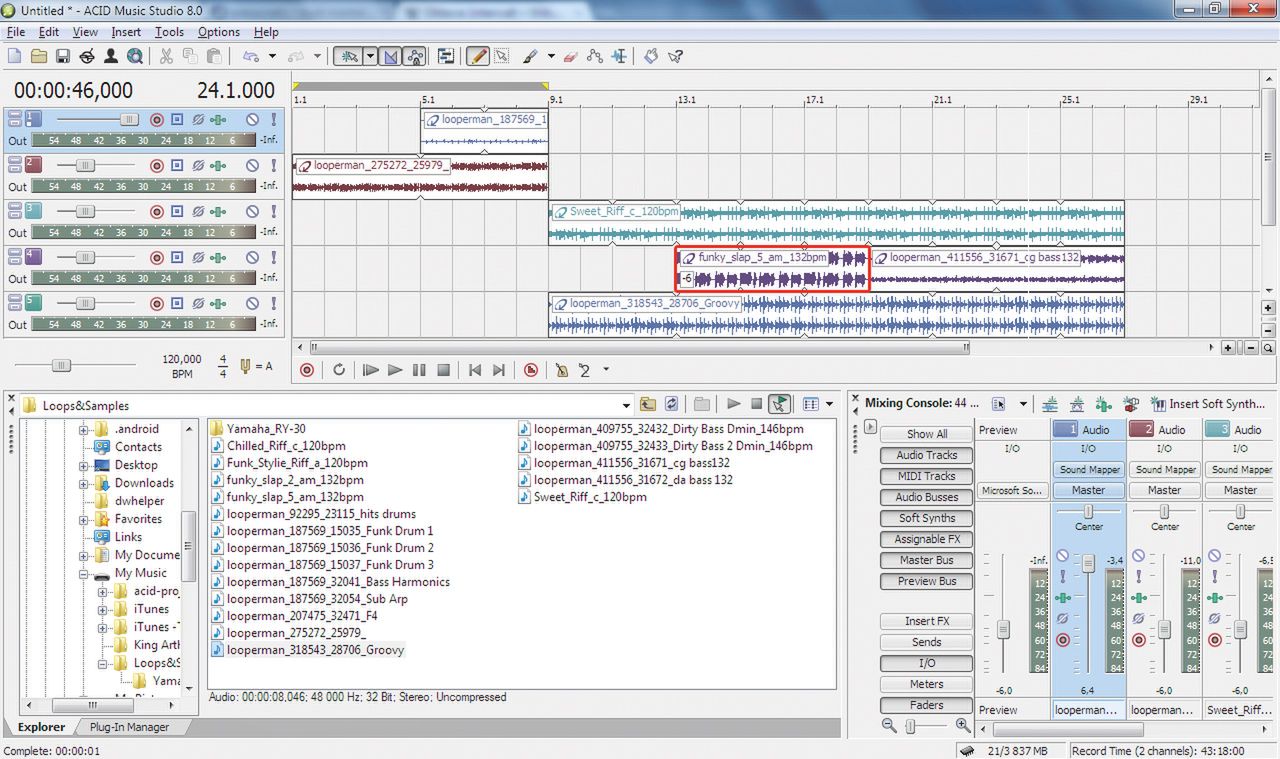Open the Undo history dropdown arrow
Image resolution: width=1280 pixels, height=759 pixels.
point(272,57)
